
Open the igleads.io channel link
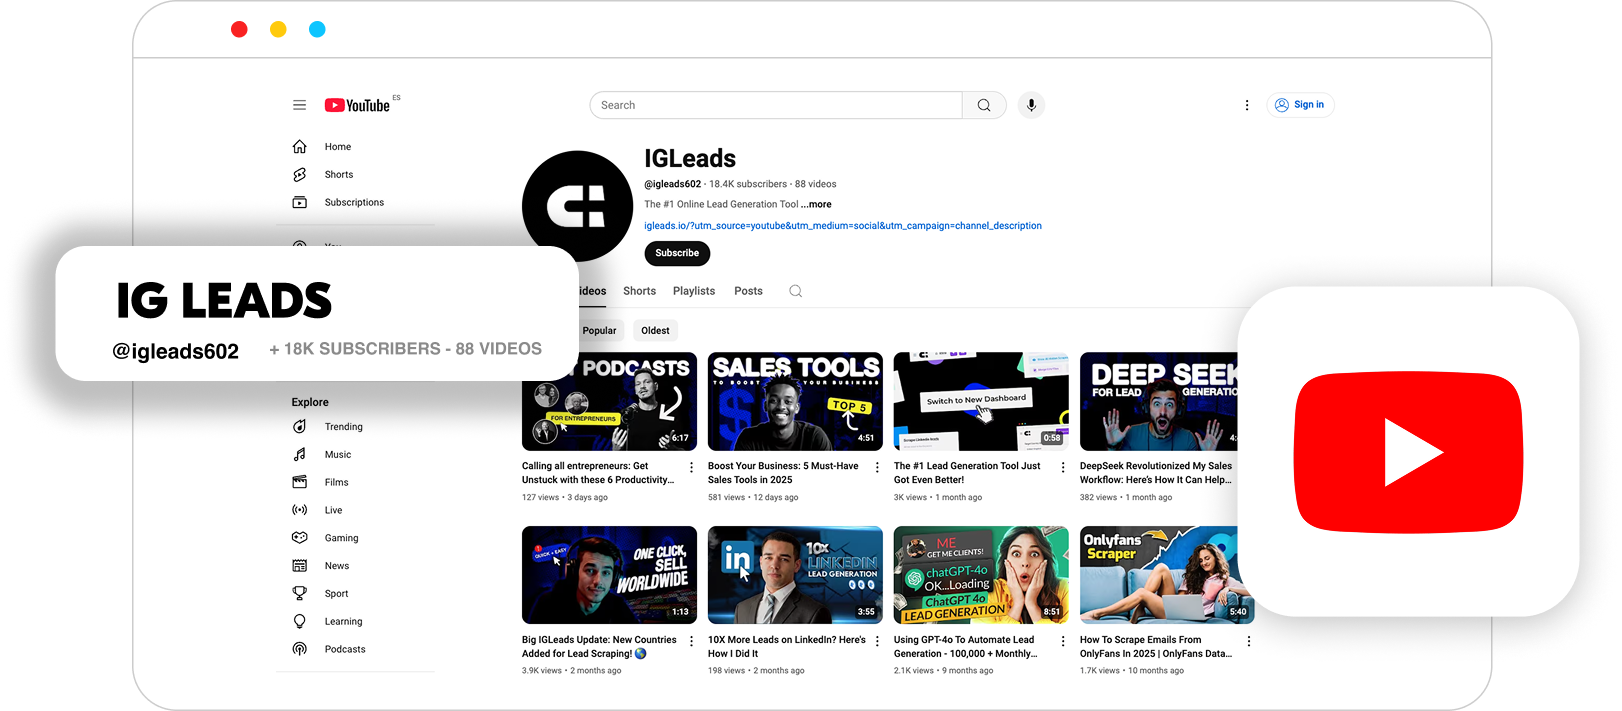click(843, 226)
